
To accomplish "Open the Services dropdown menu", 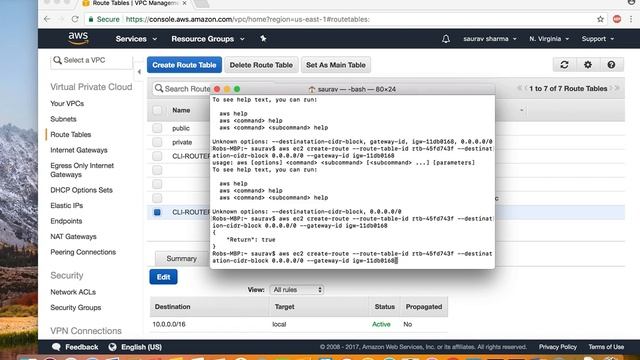I will click(x=136, y=39).
